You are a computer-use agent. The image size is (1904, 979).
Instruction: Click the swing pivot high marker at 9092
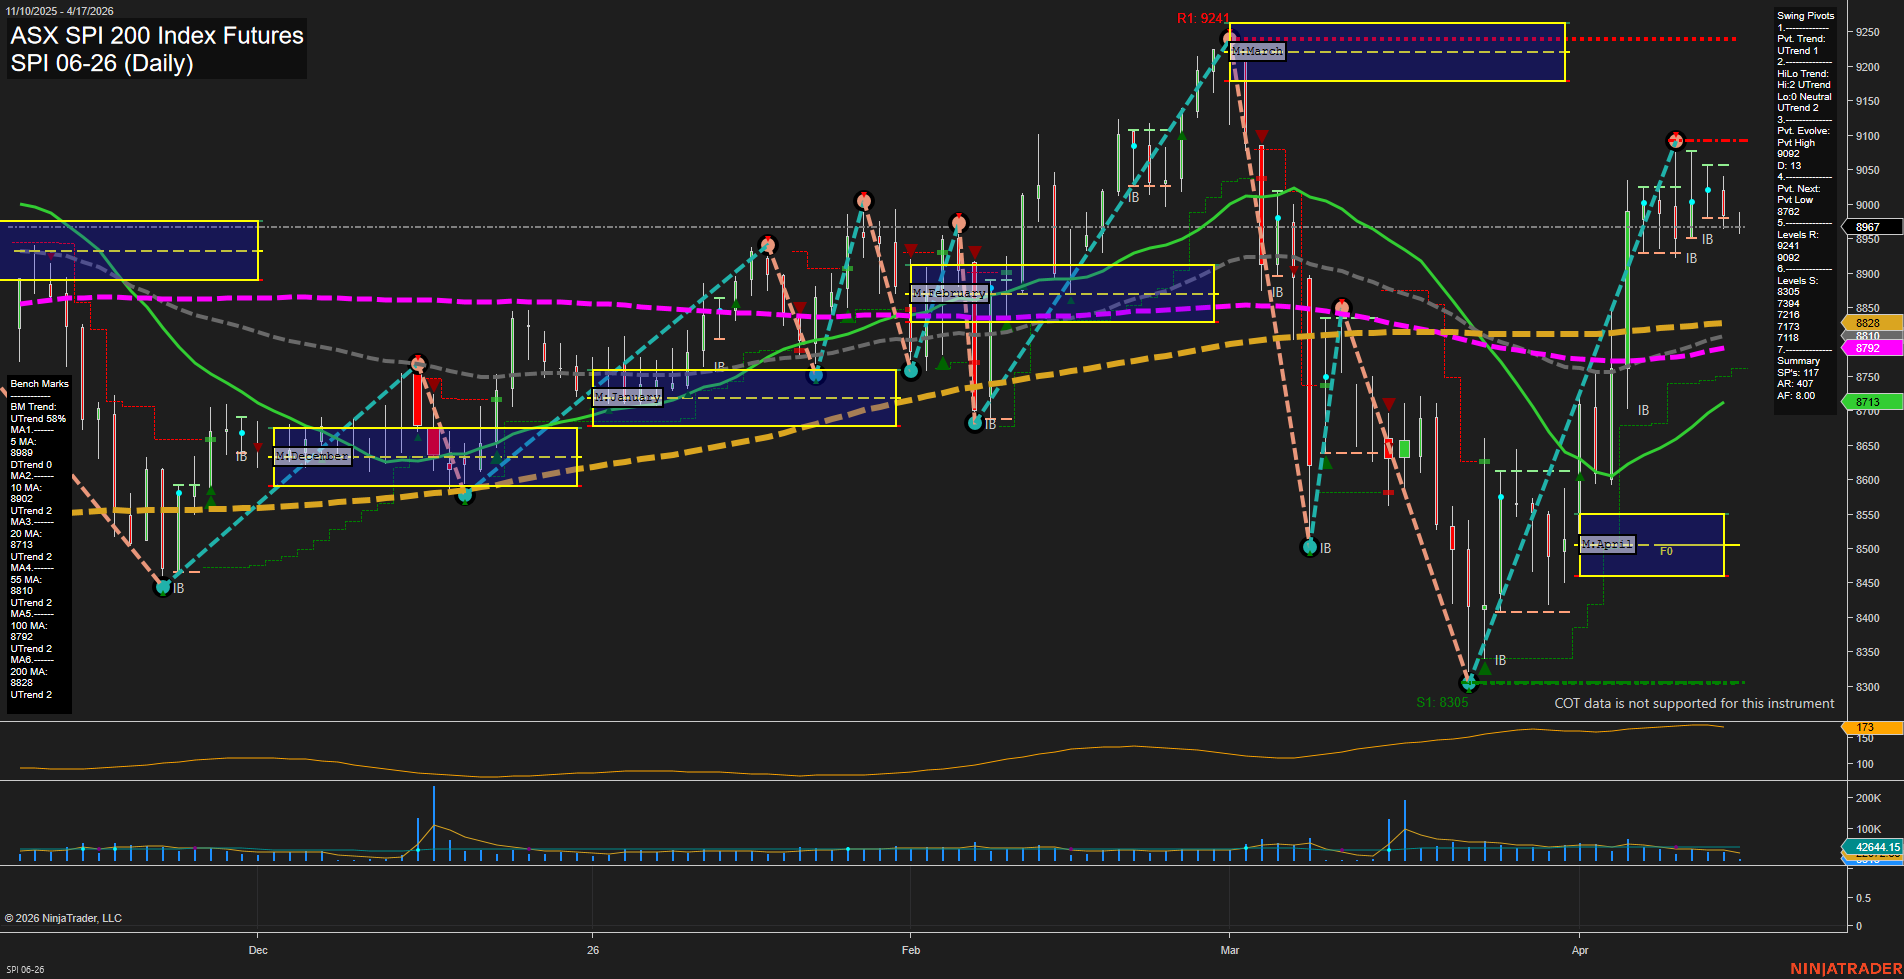1676,140
